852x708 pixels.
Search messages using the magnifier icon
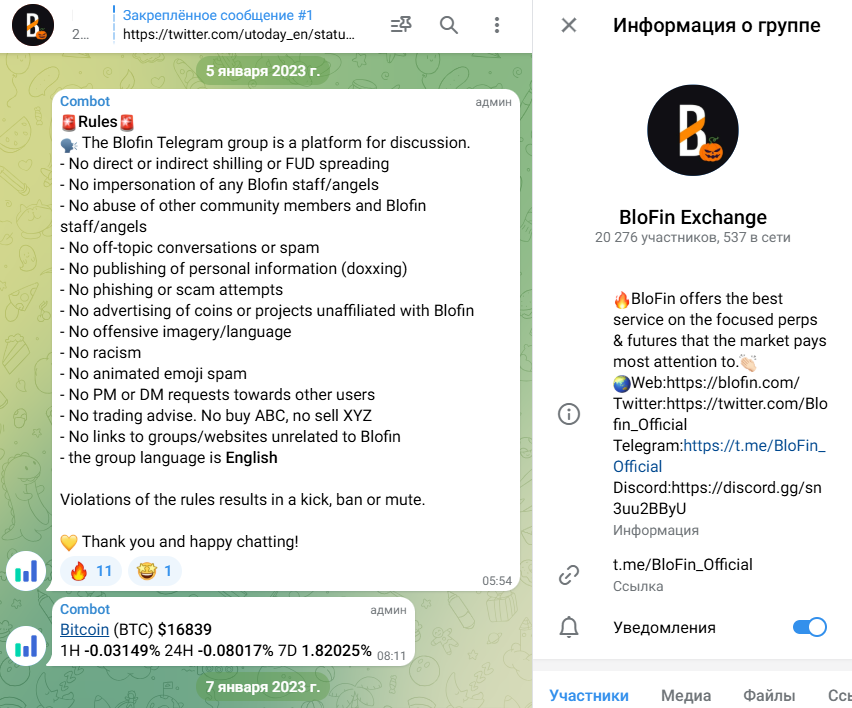click(x=449, y=25)
